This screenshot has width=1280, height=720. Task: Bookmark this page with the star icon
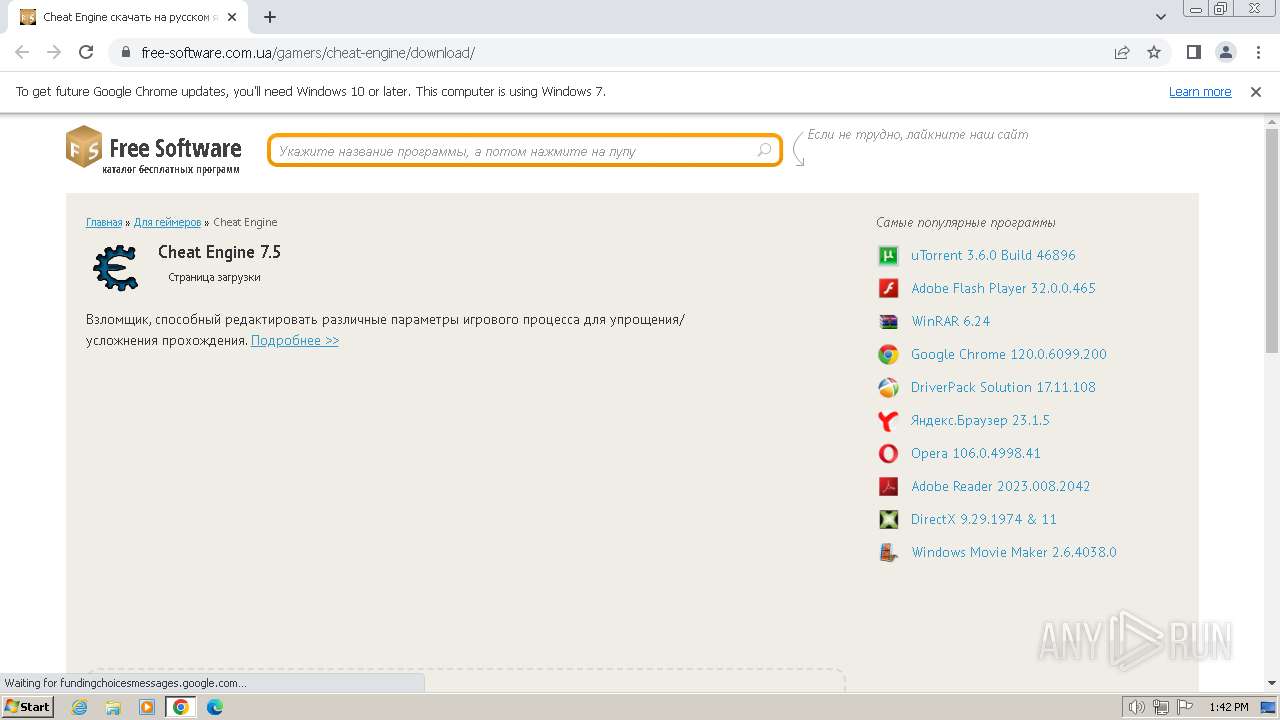pos(1154,52)
